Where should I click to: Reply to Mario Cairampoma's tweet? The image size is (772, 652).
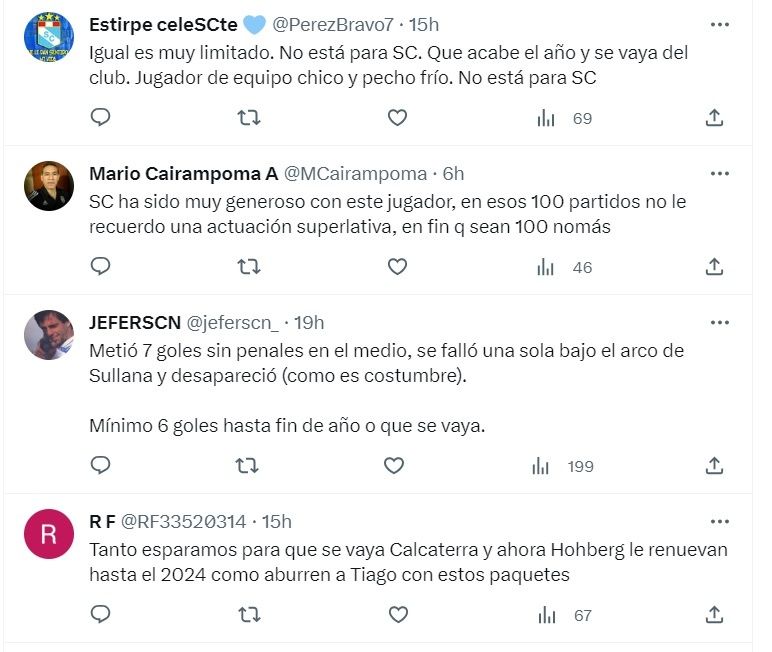[x=100, y=267]
